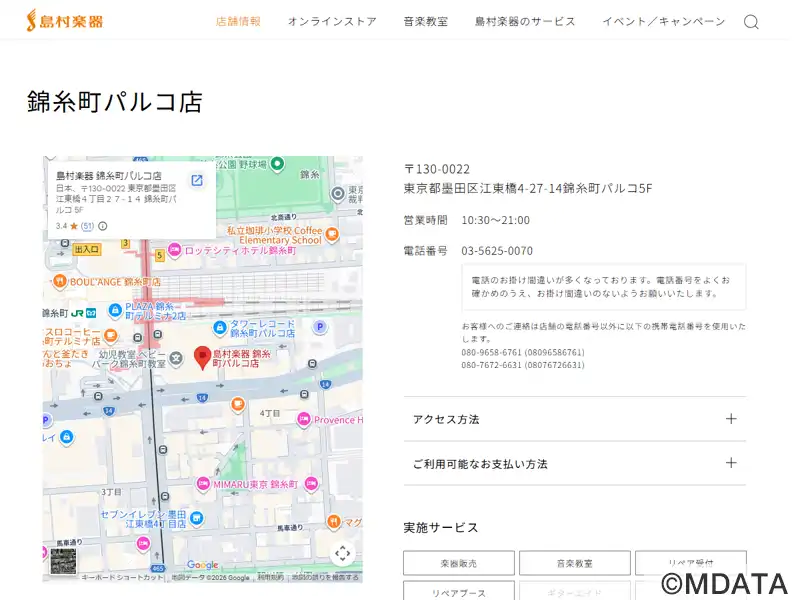Open 島村楽器のサービス navigation item
Screen dimensions: 800x600
[x=525, y=21]
